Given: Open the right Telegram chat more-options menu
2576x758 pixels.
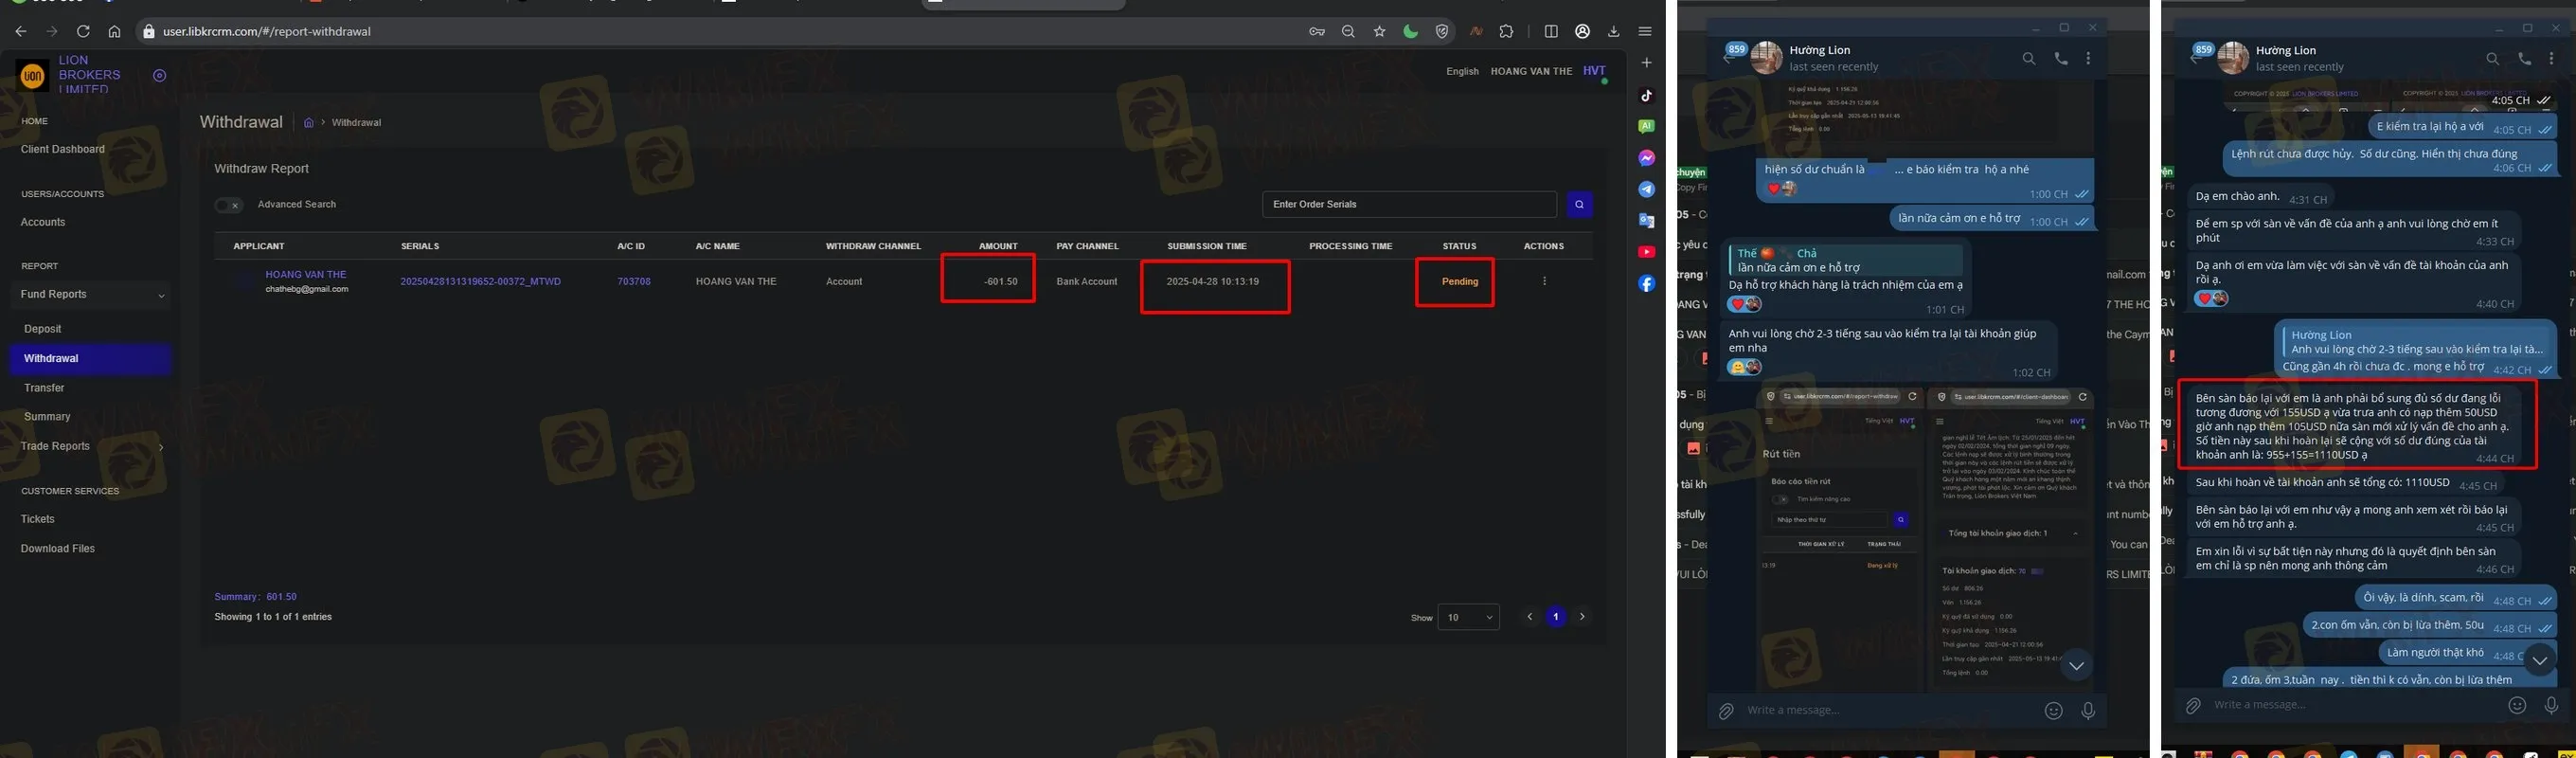Looking at the screenshot, I should click(x=2551, y=59).
